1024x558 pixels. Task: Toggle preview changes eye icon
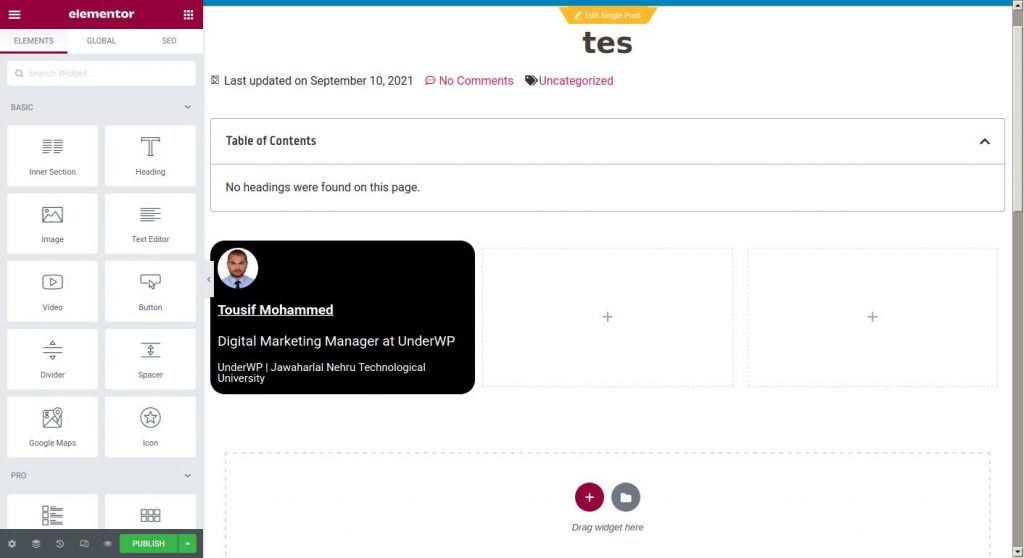[x=108, y=544]
